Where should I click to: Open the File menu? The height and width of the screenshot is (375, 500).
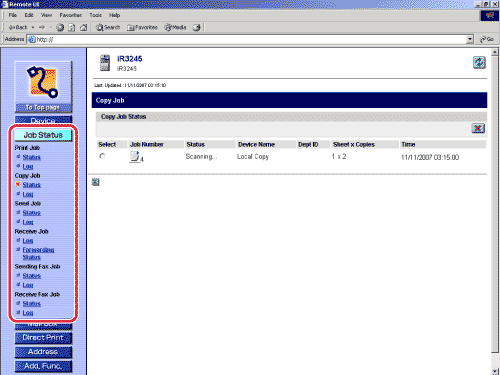click(13, 15)
